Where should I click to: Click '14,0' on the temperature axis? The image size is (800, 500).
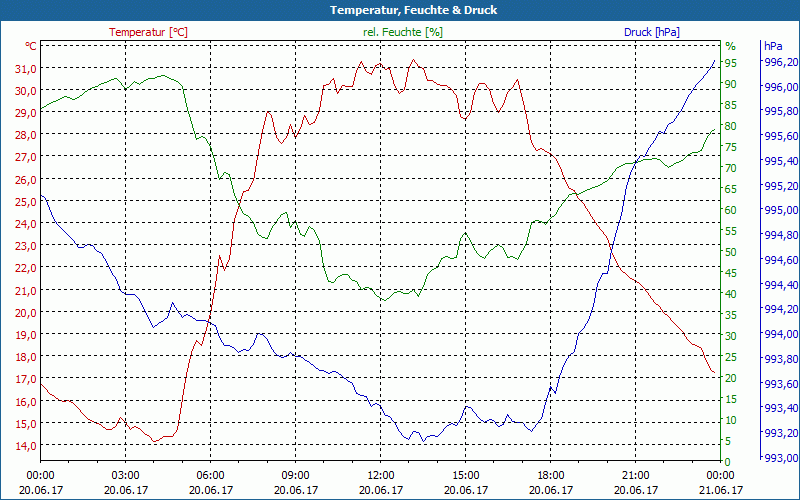[x=26, y=445]
